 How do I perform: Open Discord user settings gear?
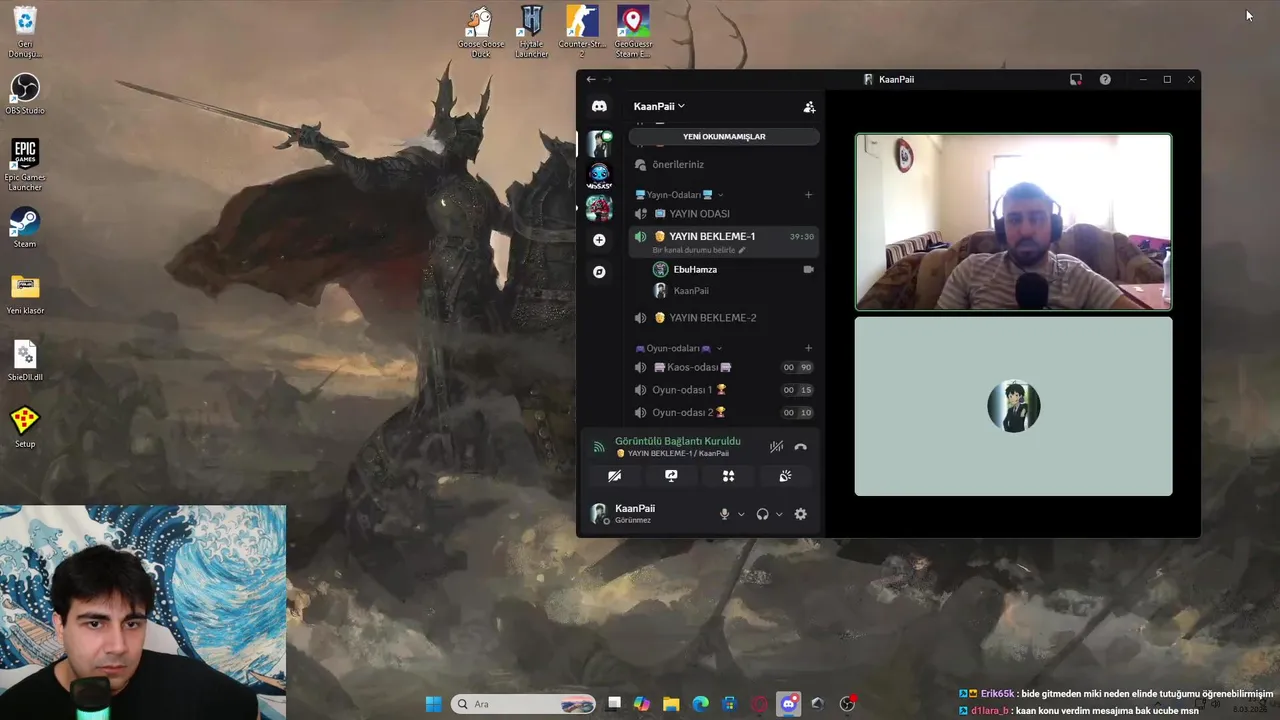(800, 514)
